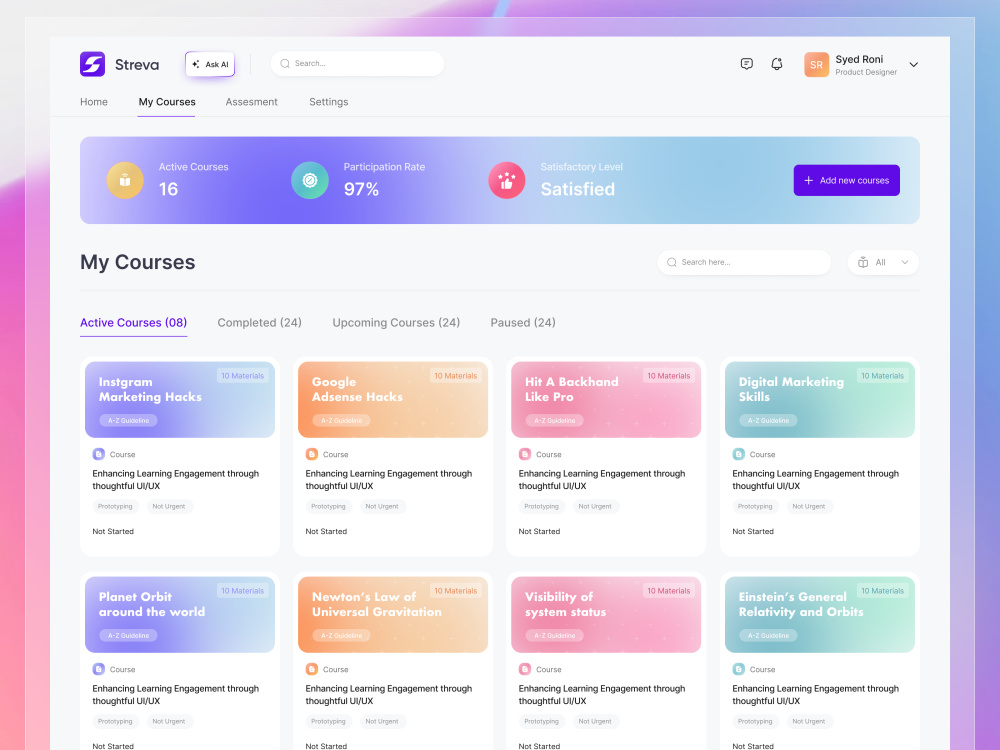Viewport: 1000px width, 750px height.
Task: Open Instgram Marketing Hacks course banner
Action: click(180, 400)
